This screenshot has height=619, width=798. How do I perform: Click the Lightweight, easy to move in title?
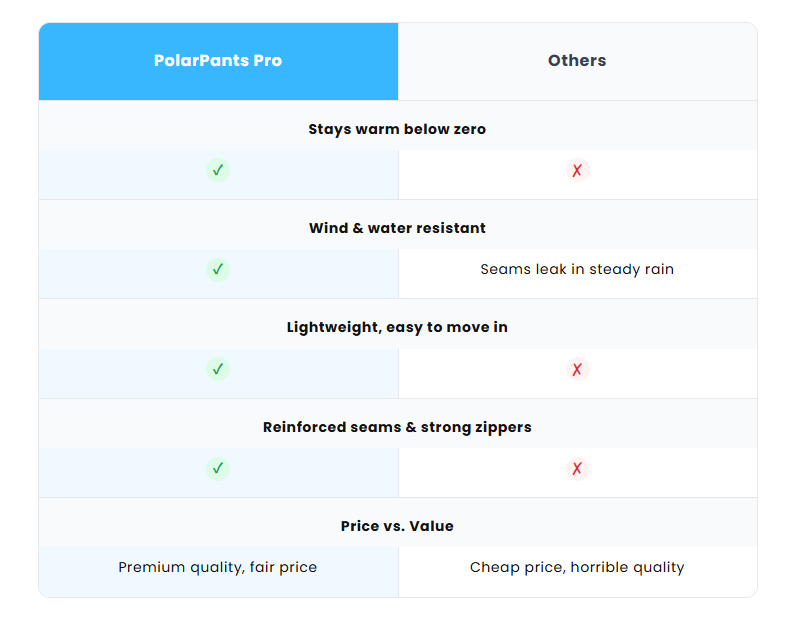pos(397,327)
